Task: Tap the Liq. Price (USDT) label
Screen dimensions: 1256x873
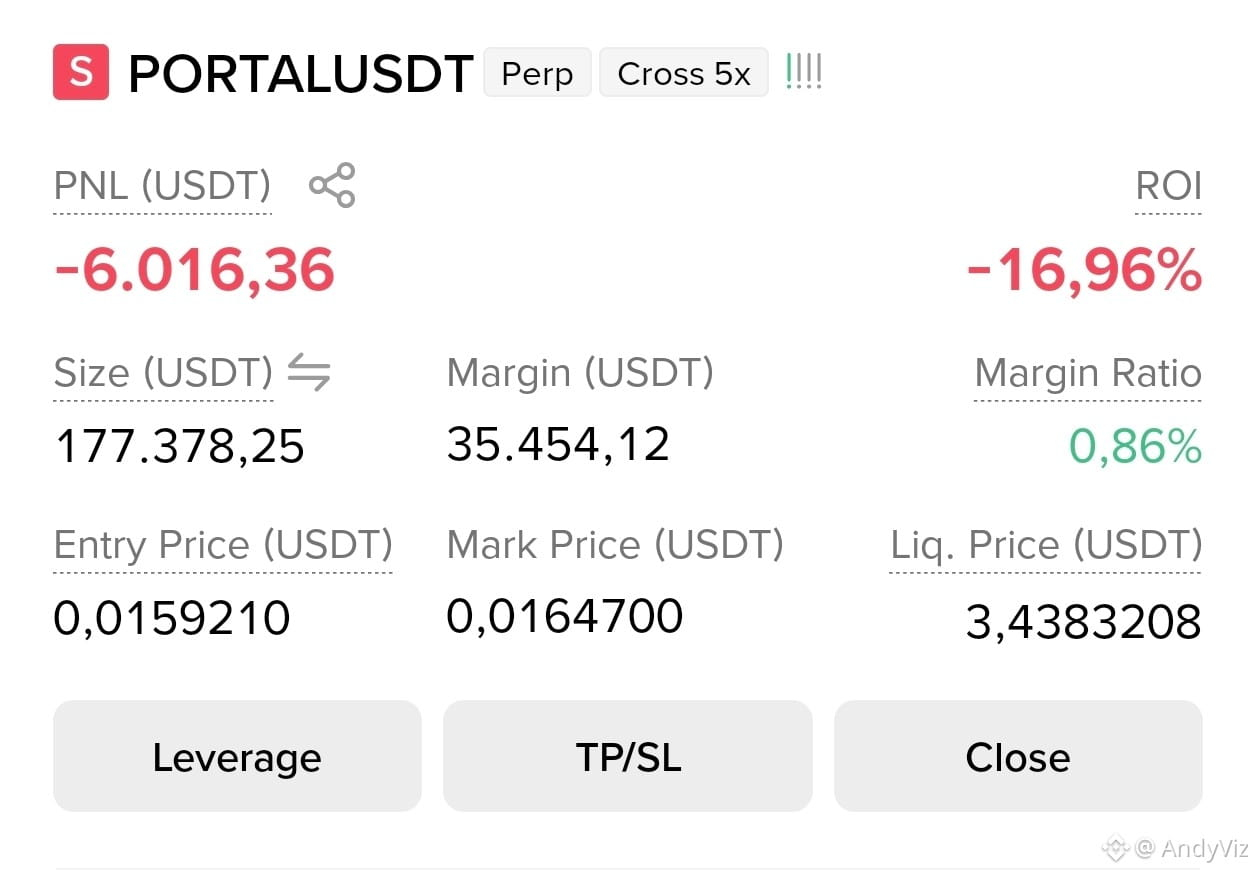Action: [x=1046, y=546]
